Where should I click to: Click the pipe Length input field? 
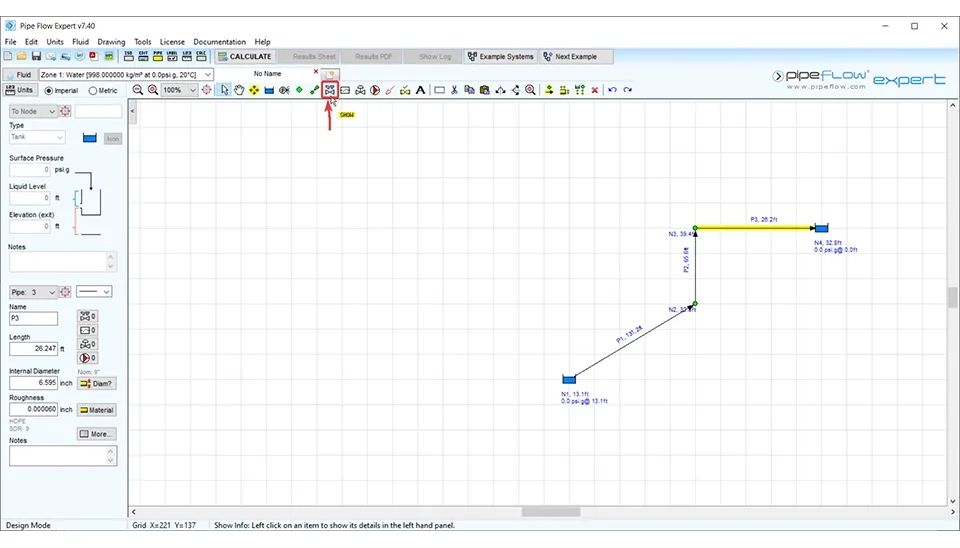[x=33, y=349]
